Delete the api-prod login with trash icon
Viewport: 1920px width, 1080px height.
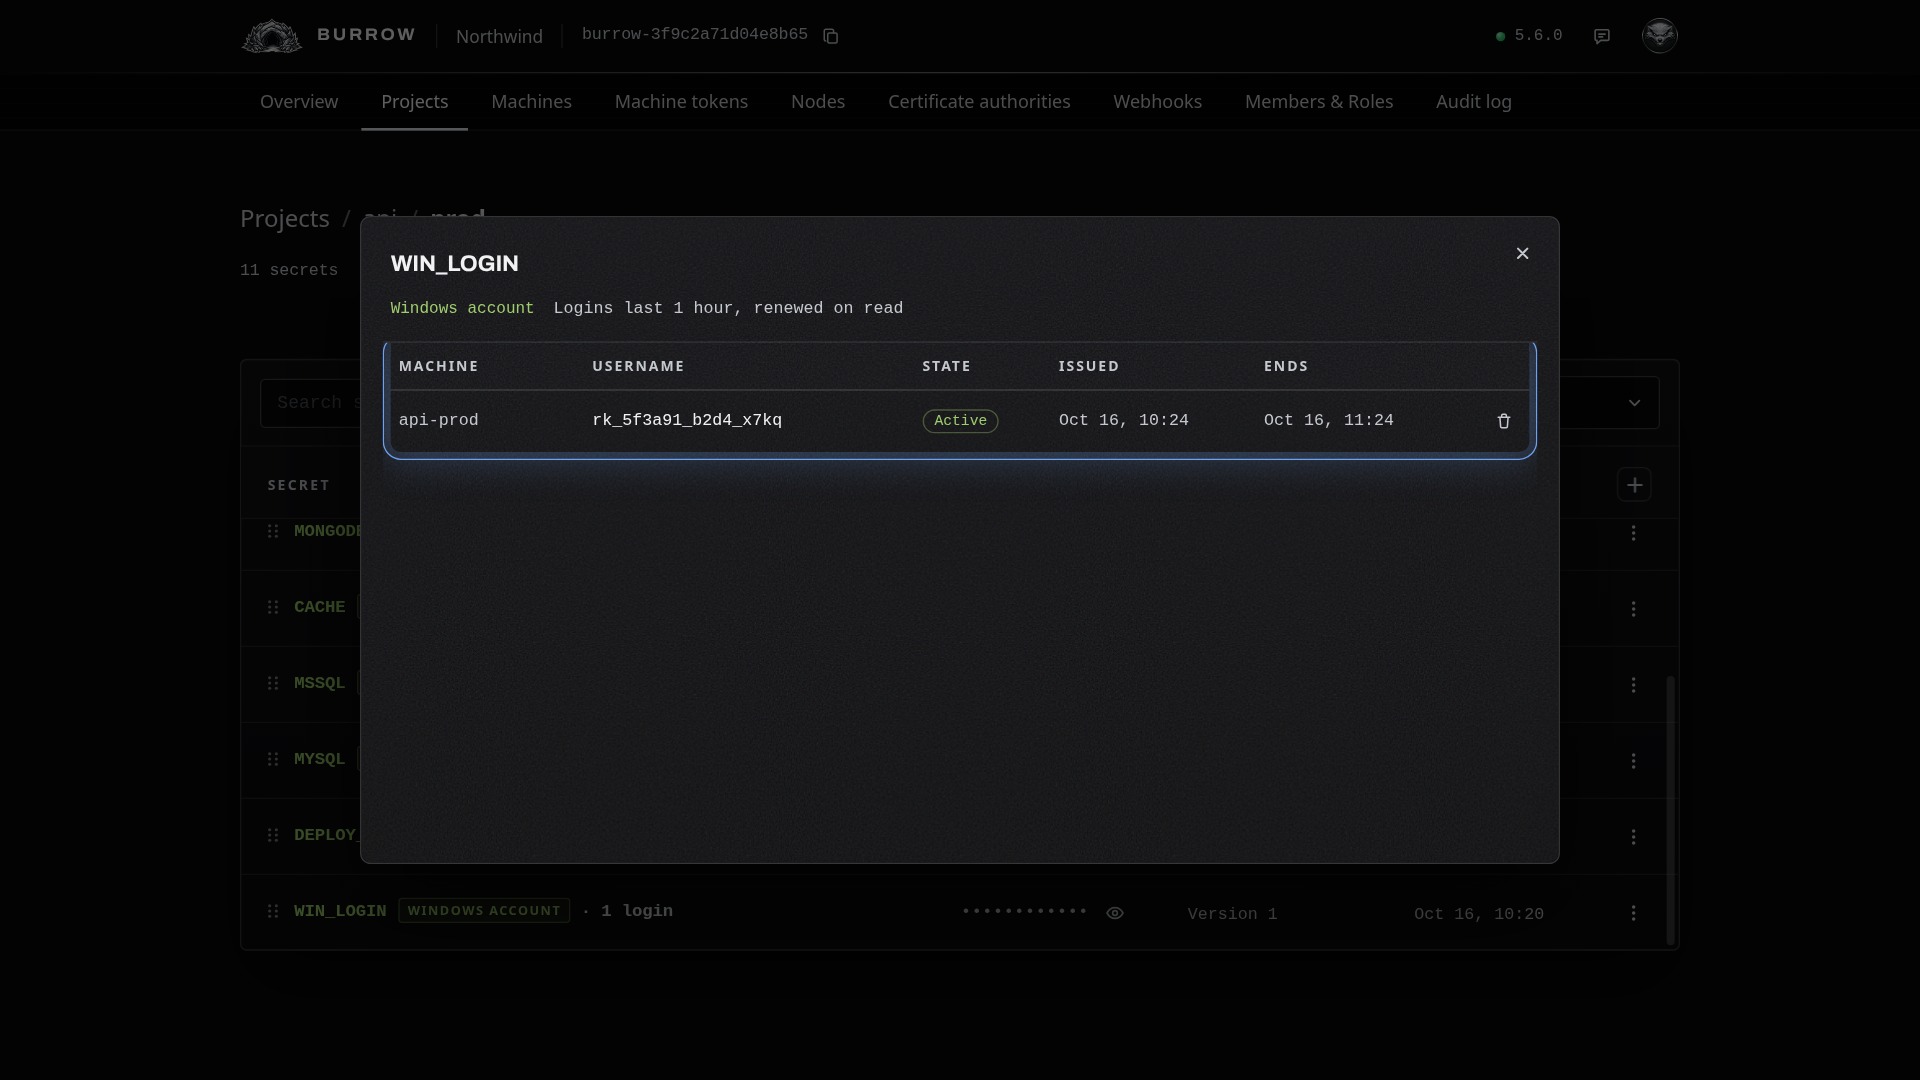(x=1503, y=421)
